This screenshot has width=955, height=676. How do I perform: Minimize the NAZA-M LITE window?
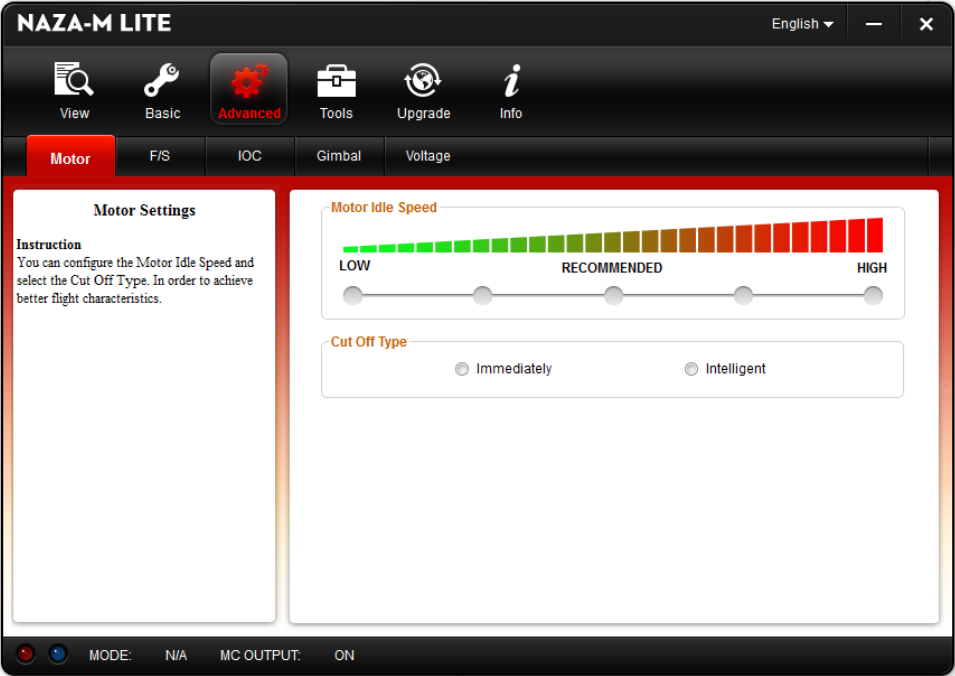(x=874, y=24)
